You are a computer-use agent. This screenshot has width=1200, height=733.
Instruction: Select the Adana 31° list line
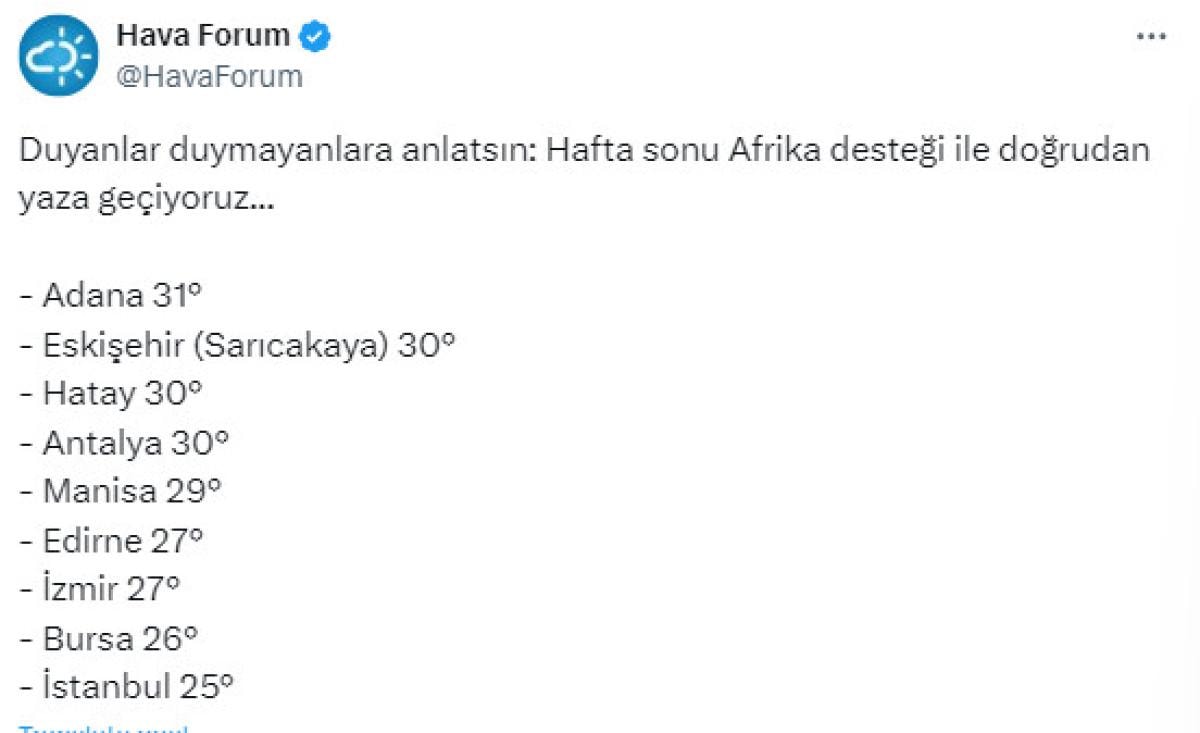tap(111, 295)
